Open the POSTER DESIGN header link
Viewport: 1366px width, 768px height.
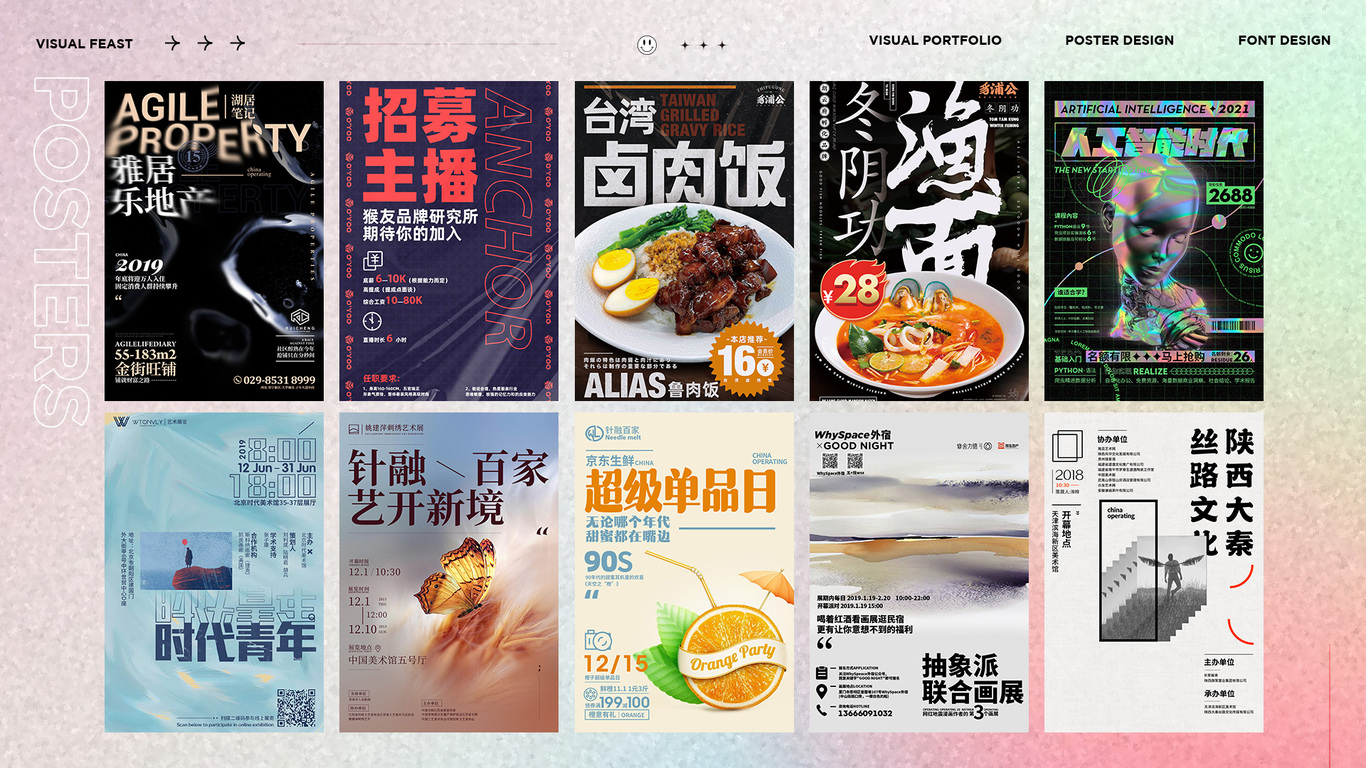[1119, 40]
